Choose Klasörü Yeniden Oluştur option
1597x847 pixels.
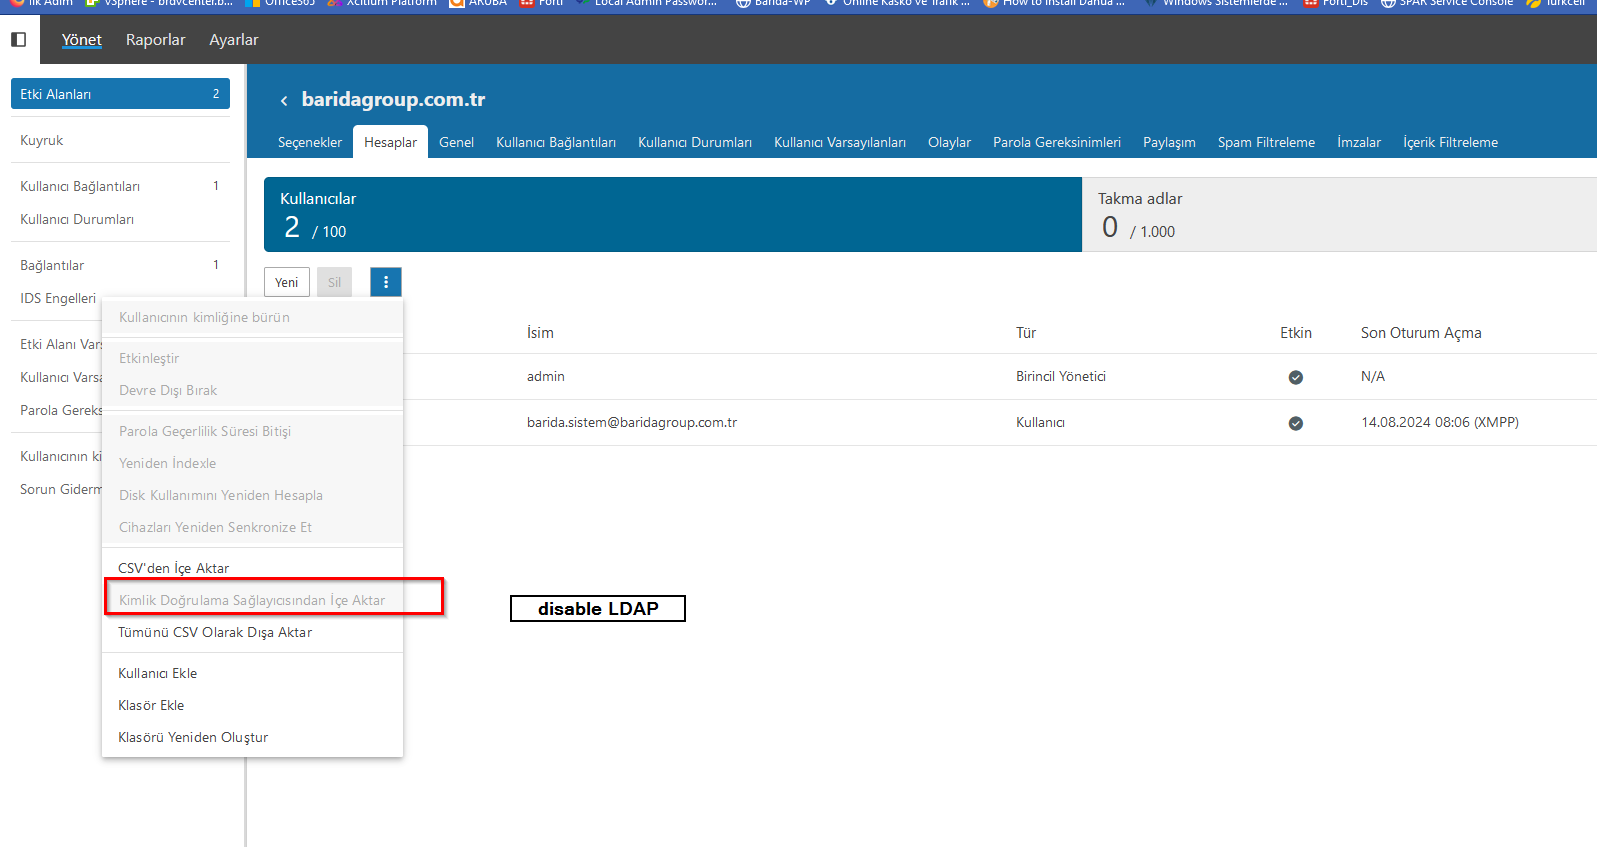point(193,737)
